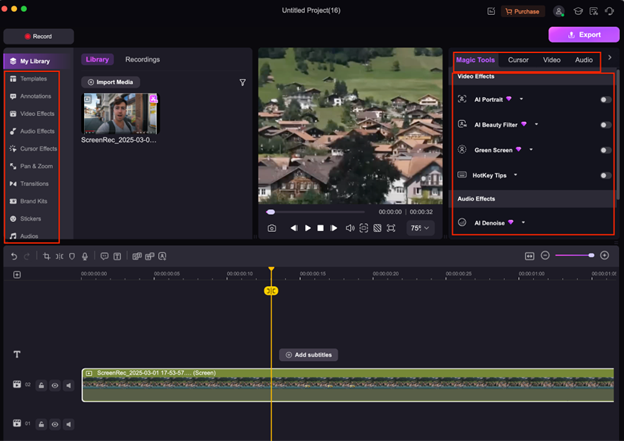Expand the AI Beauty Filter dropdown arrow
The height and width of the screenshot is (441, 624).
[536, 125]
